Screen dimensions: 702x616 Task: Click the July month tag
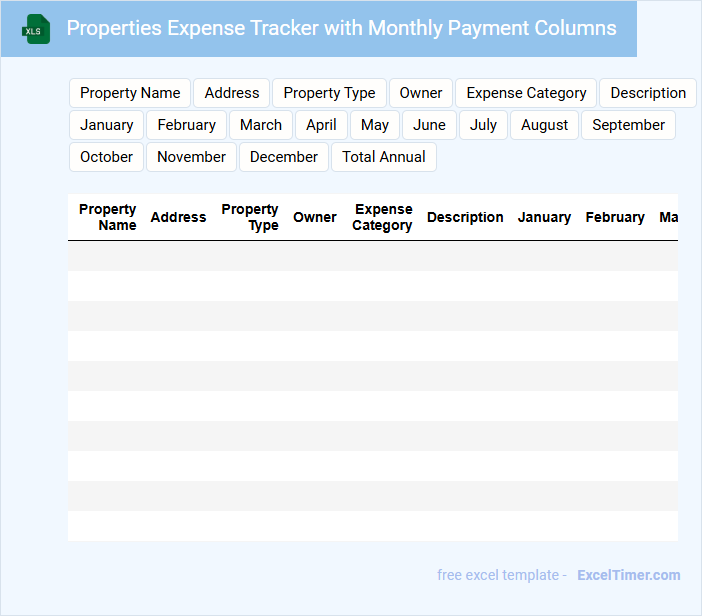[483, 125]
